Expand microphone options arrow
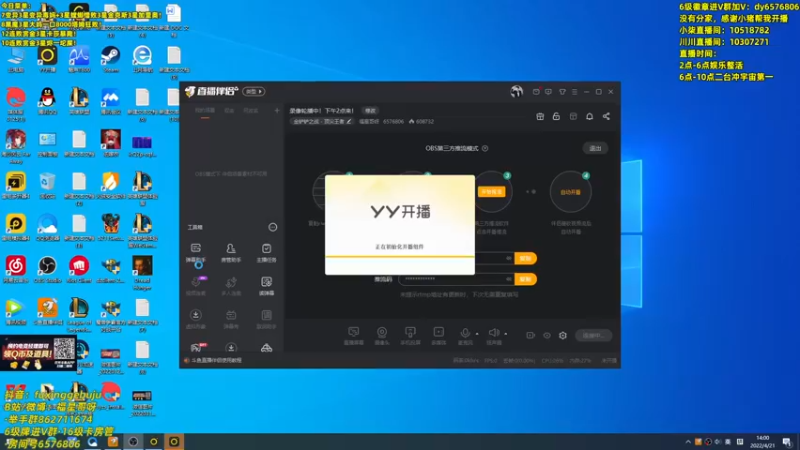Screen dimensions: 800x450 click(477, 334)
